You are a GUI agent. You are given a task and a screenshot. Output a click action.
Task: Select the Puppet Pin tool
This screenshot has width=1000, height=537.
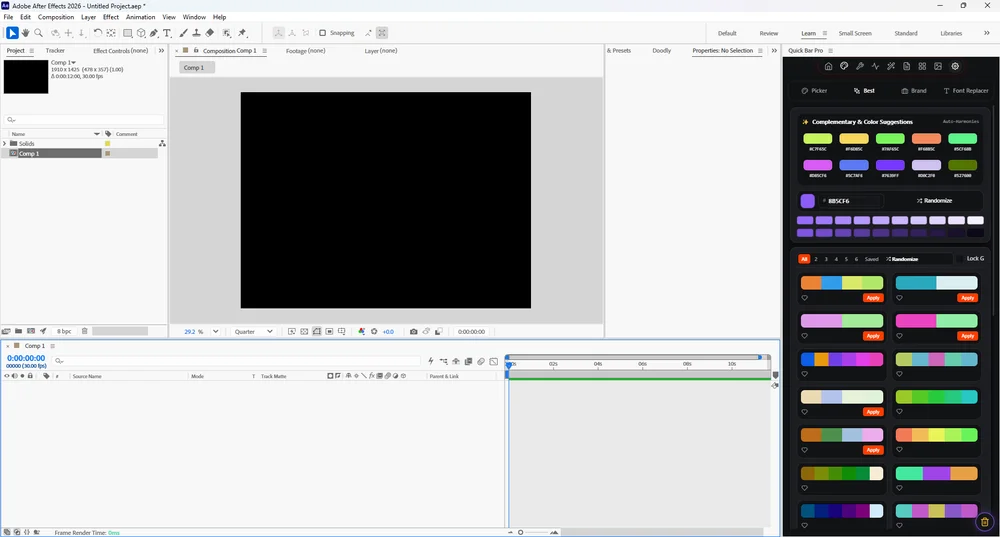click(x=242, y=33)
